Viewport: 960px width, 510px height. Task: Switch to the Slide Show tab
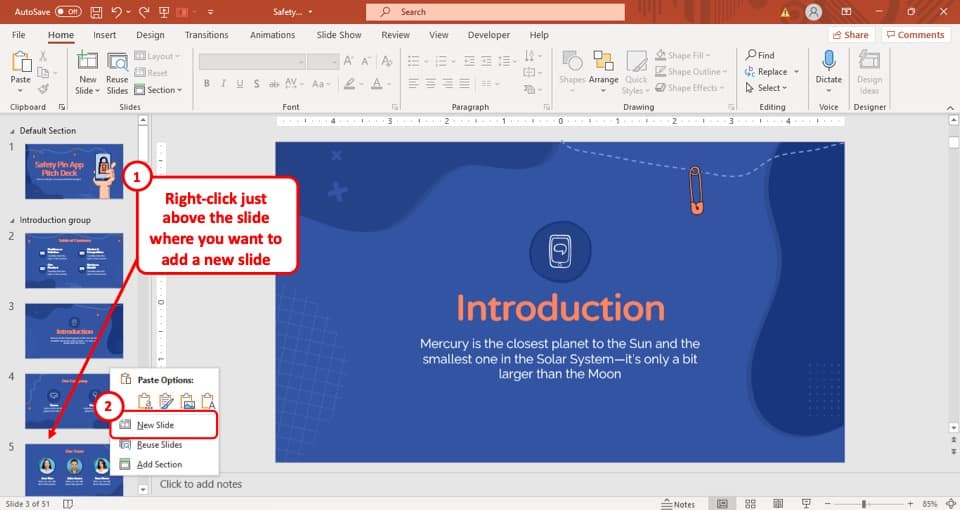tap(339, 35)
